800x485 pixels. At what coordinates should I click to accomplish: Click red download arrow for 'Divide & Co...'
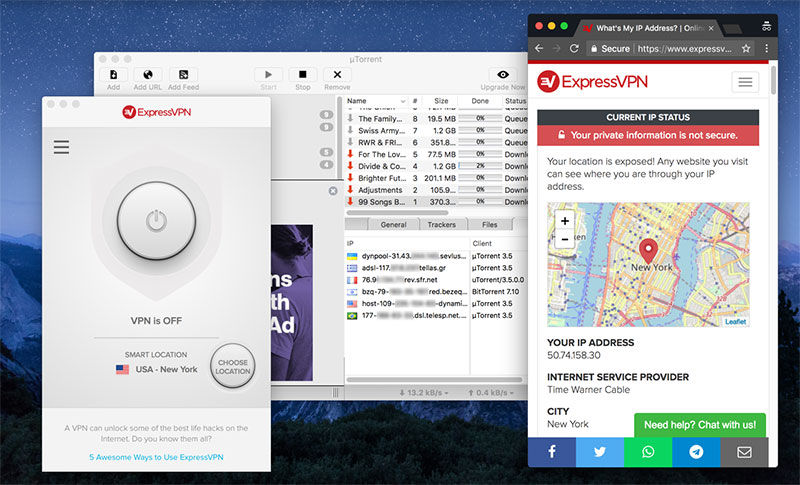pos(351,166)
